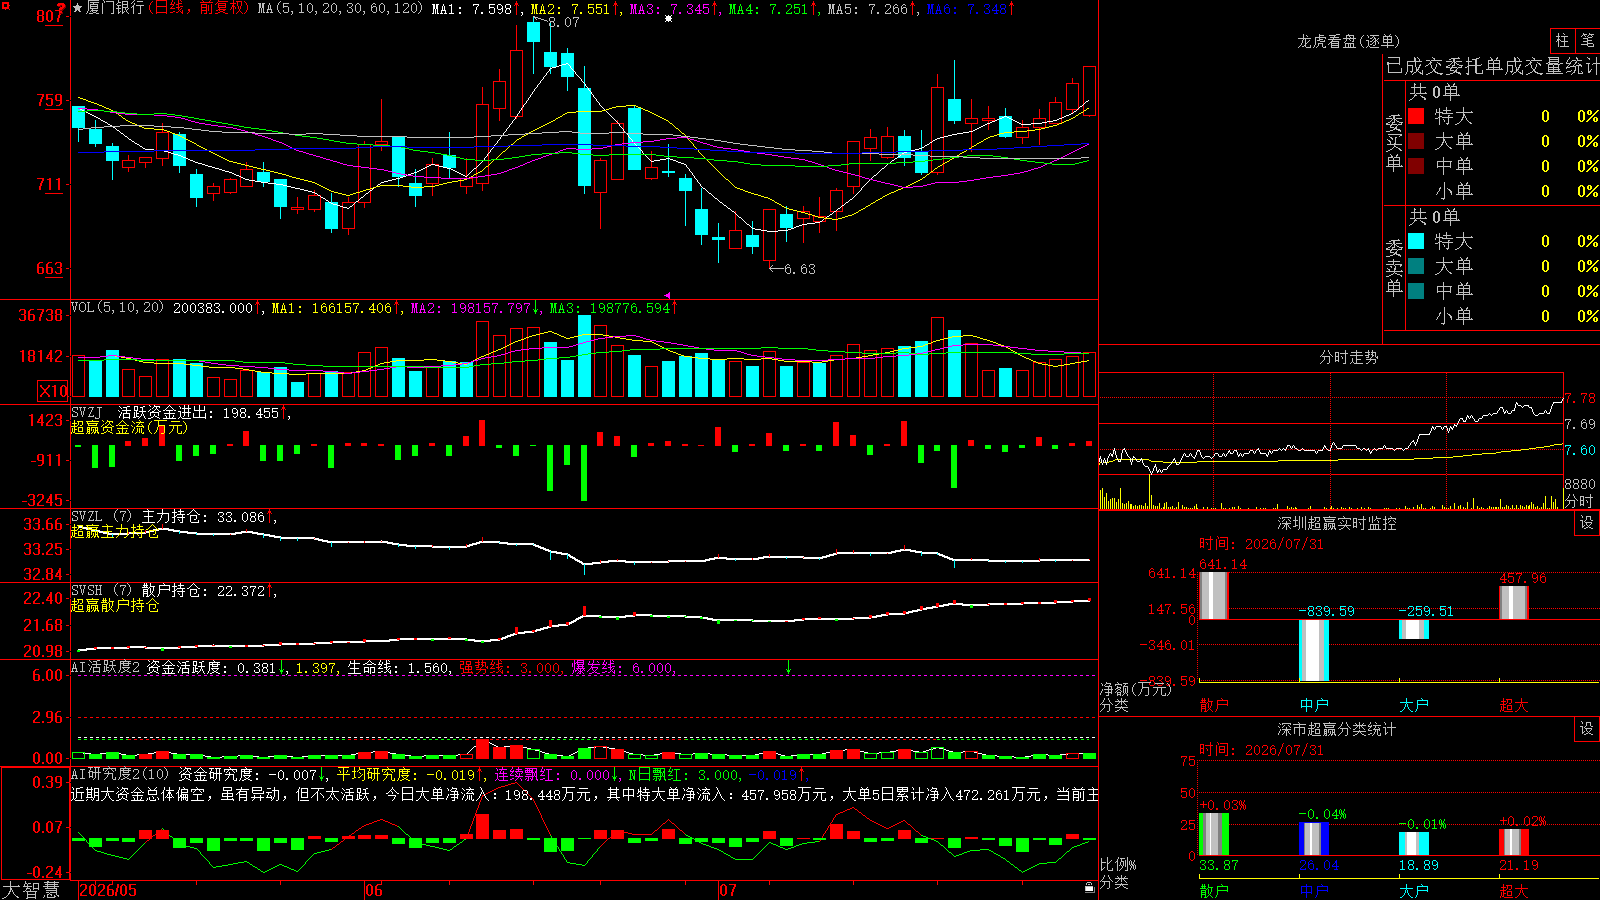Click the 超赢主力持仓 legend label
This screenshot has width=1600, height=900.
[114, 532]
